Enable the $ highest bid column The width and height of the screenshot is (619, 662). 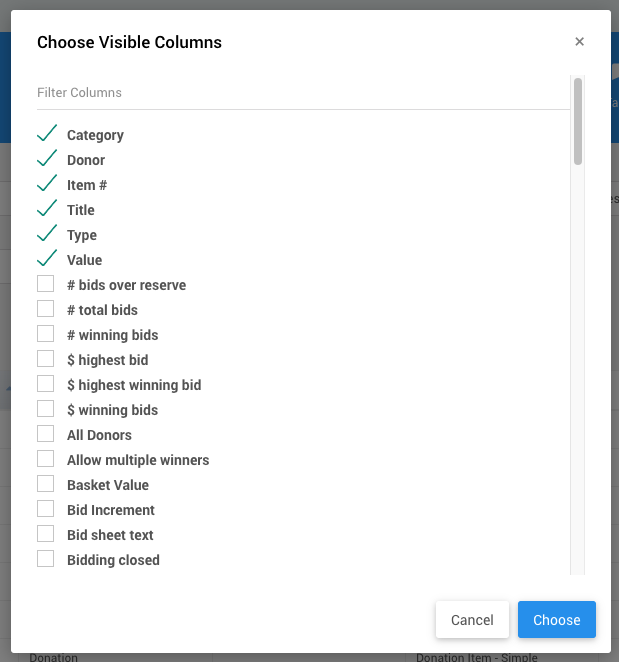46,359
